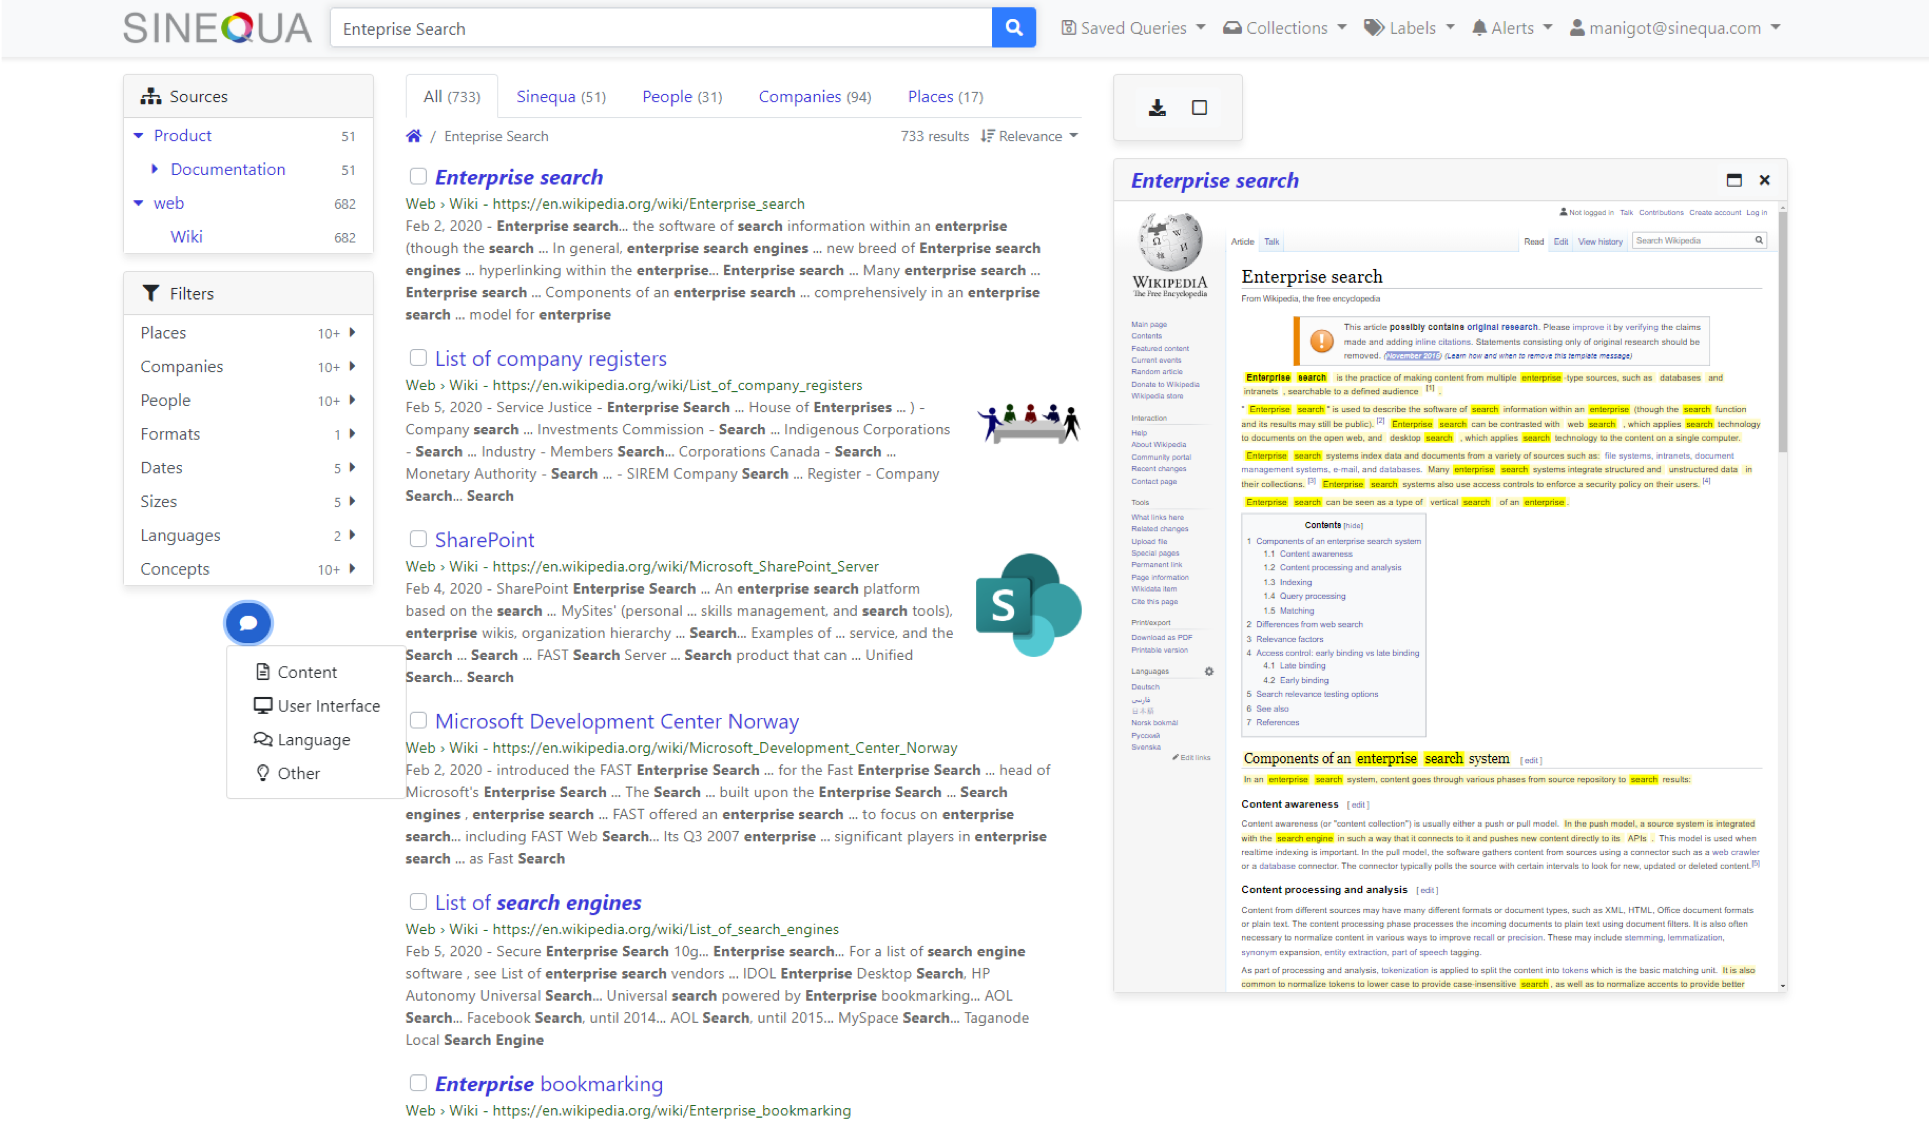Click the home icon in breadcrumb
Viewport: 1929px width, 1125px height.
tap(413, 136)
